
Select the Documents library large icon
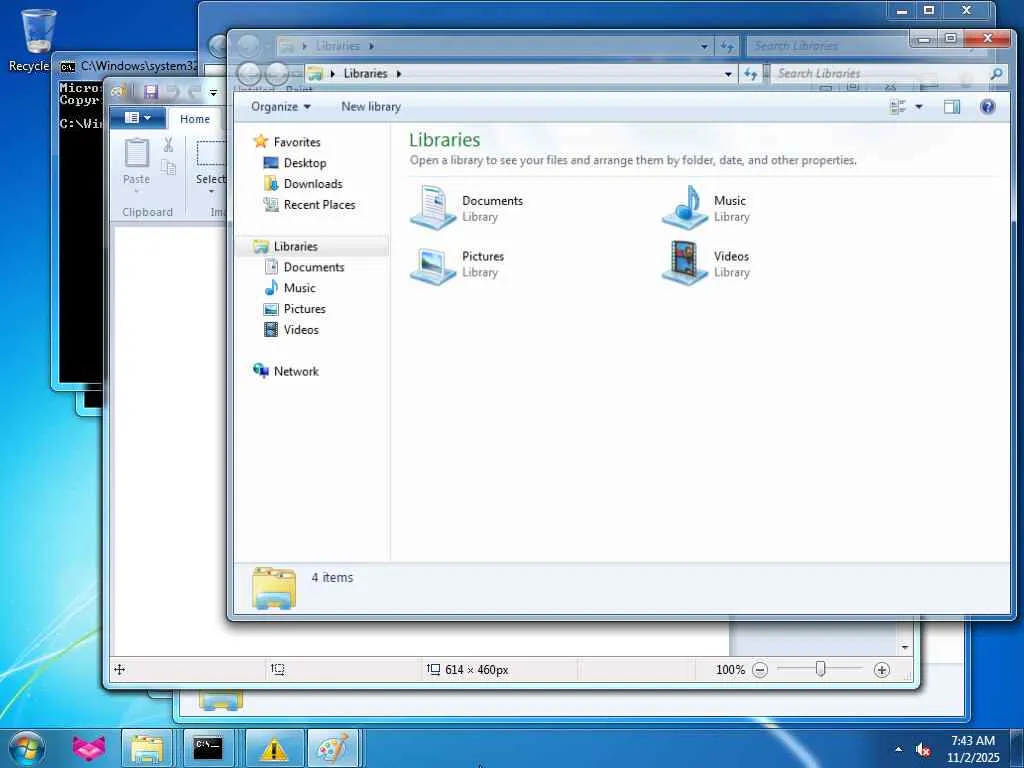pos(432,207)
